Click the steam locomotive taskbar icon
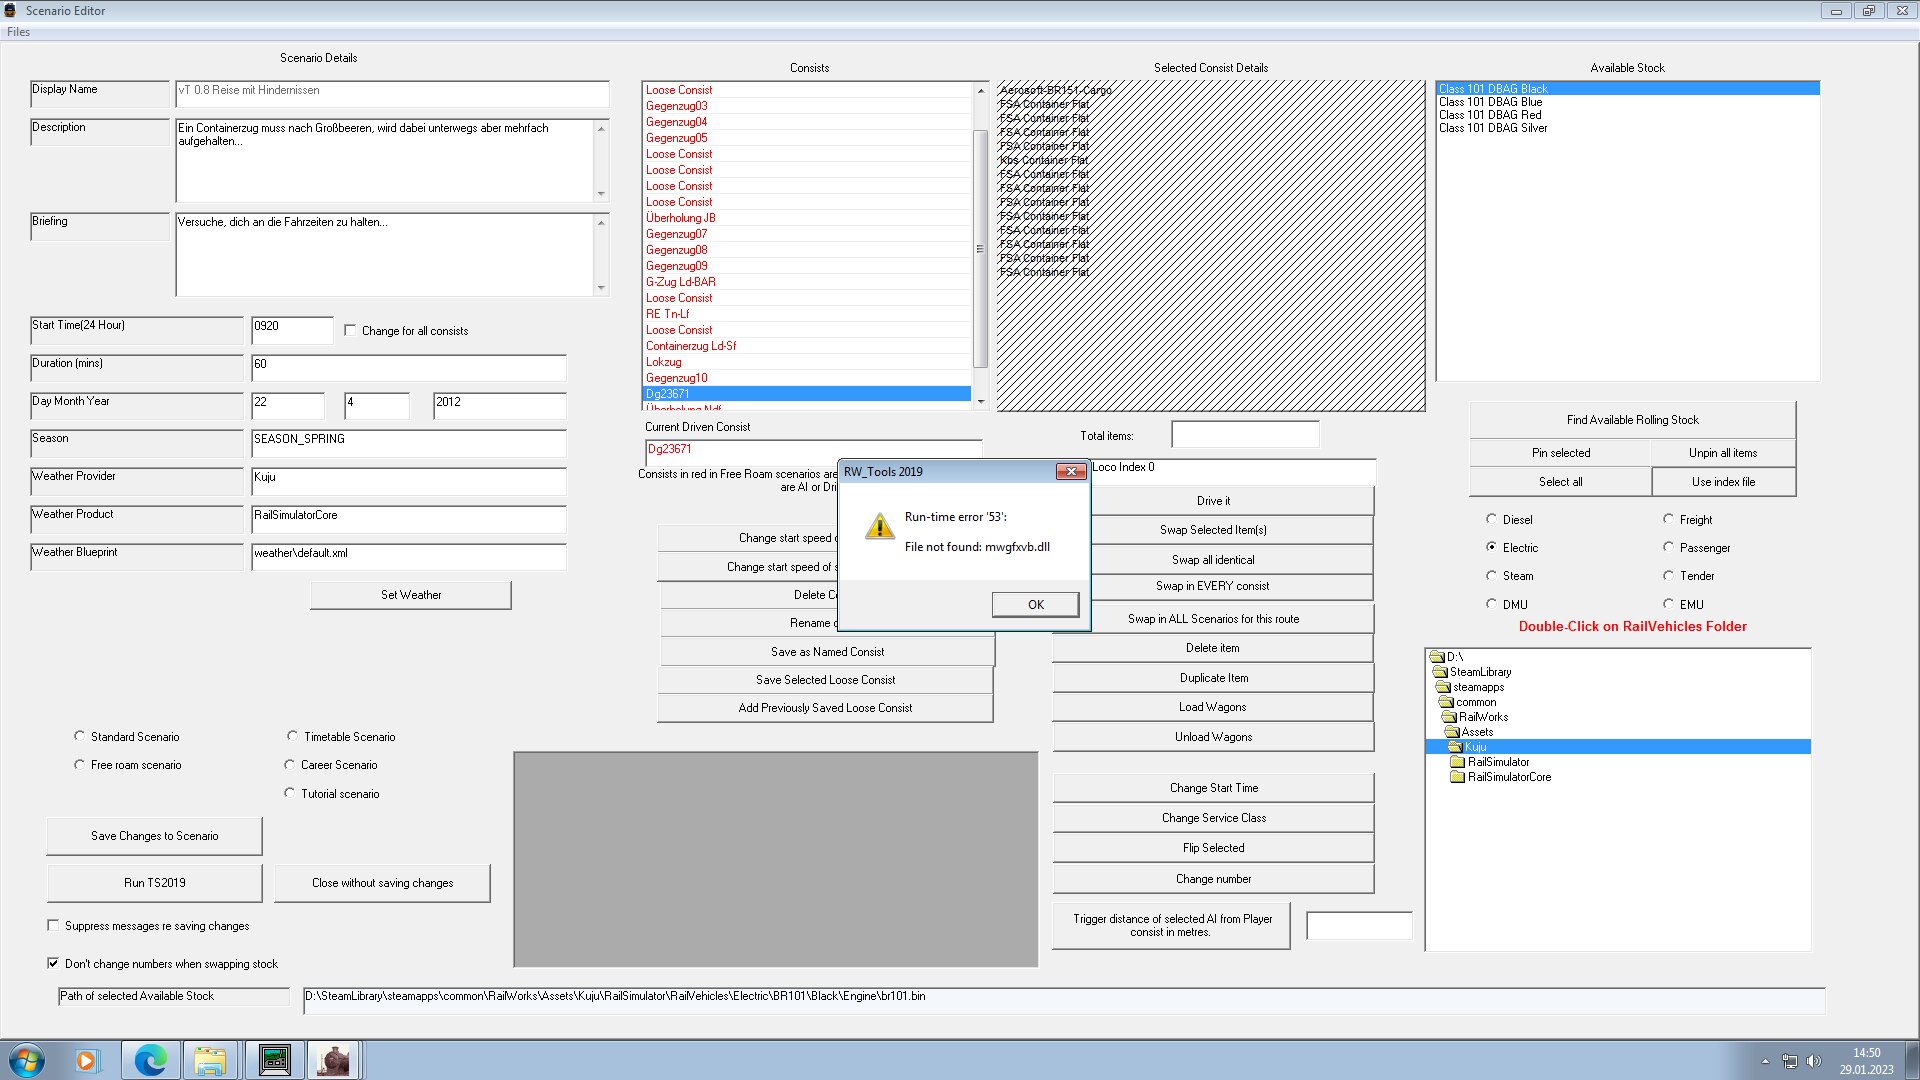Viewport: 1920px width, 1080px height. click(333, 1060)
